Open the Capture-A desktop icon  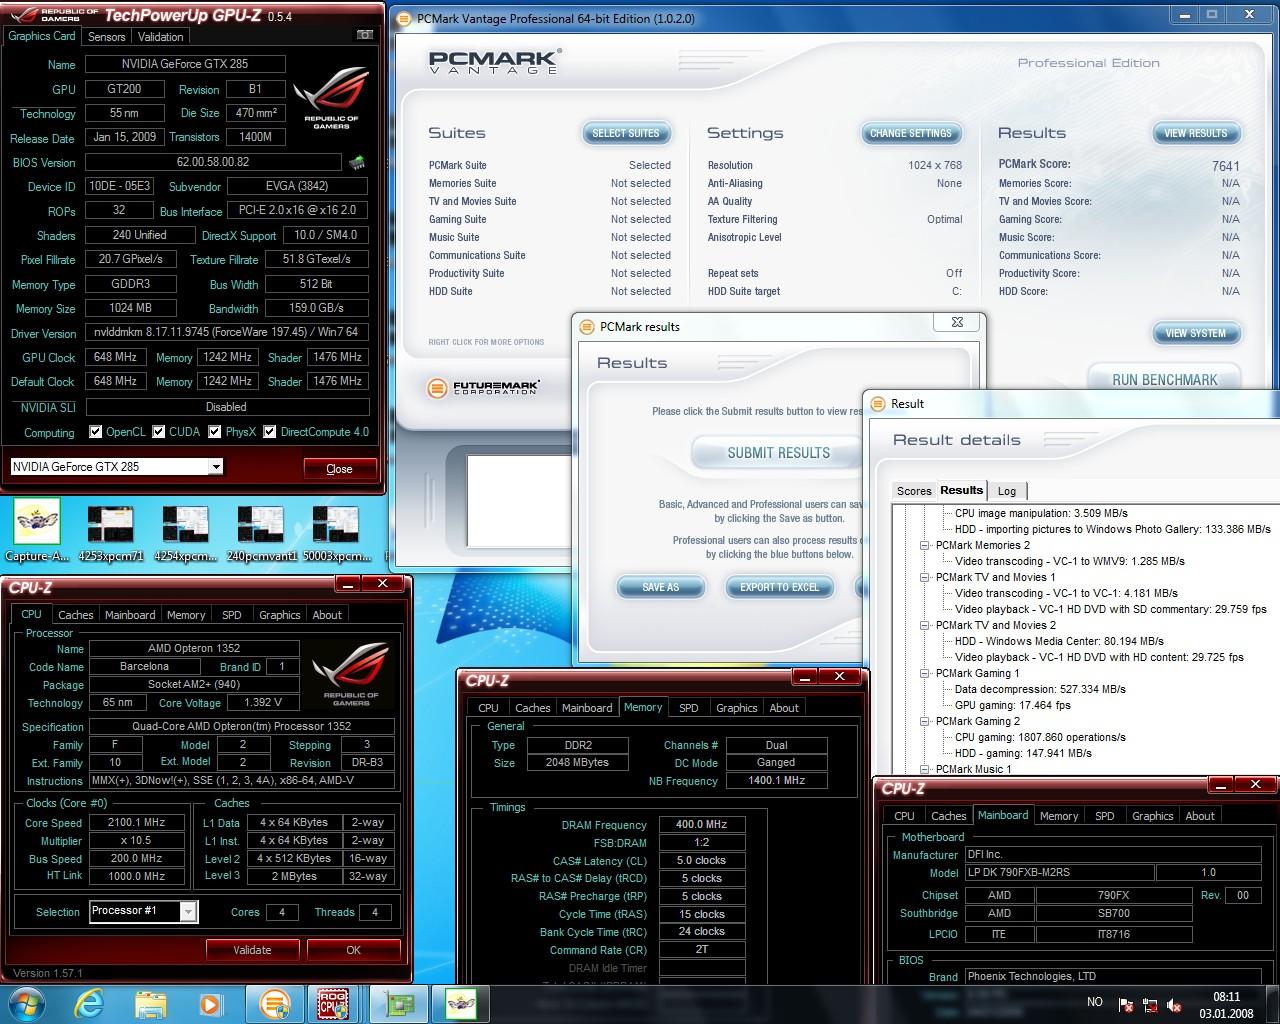click(x=37, y=532)
